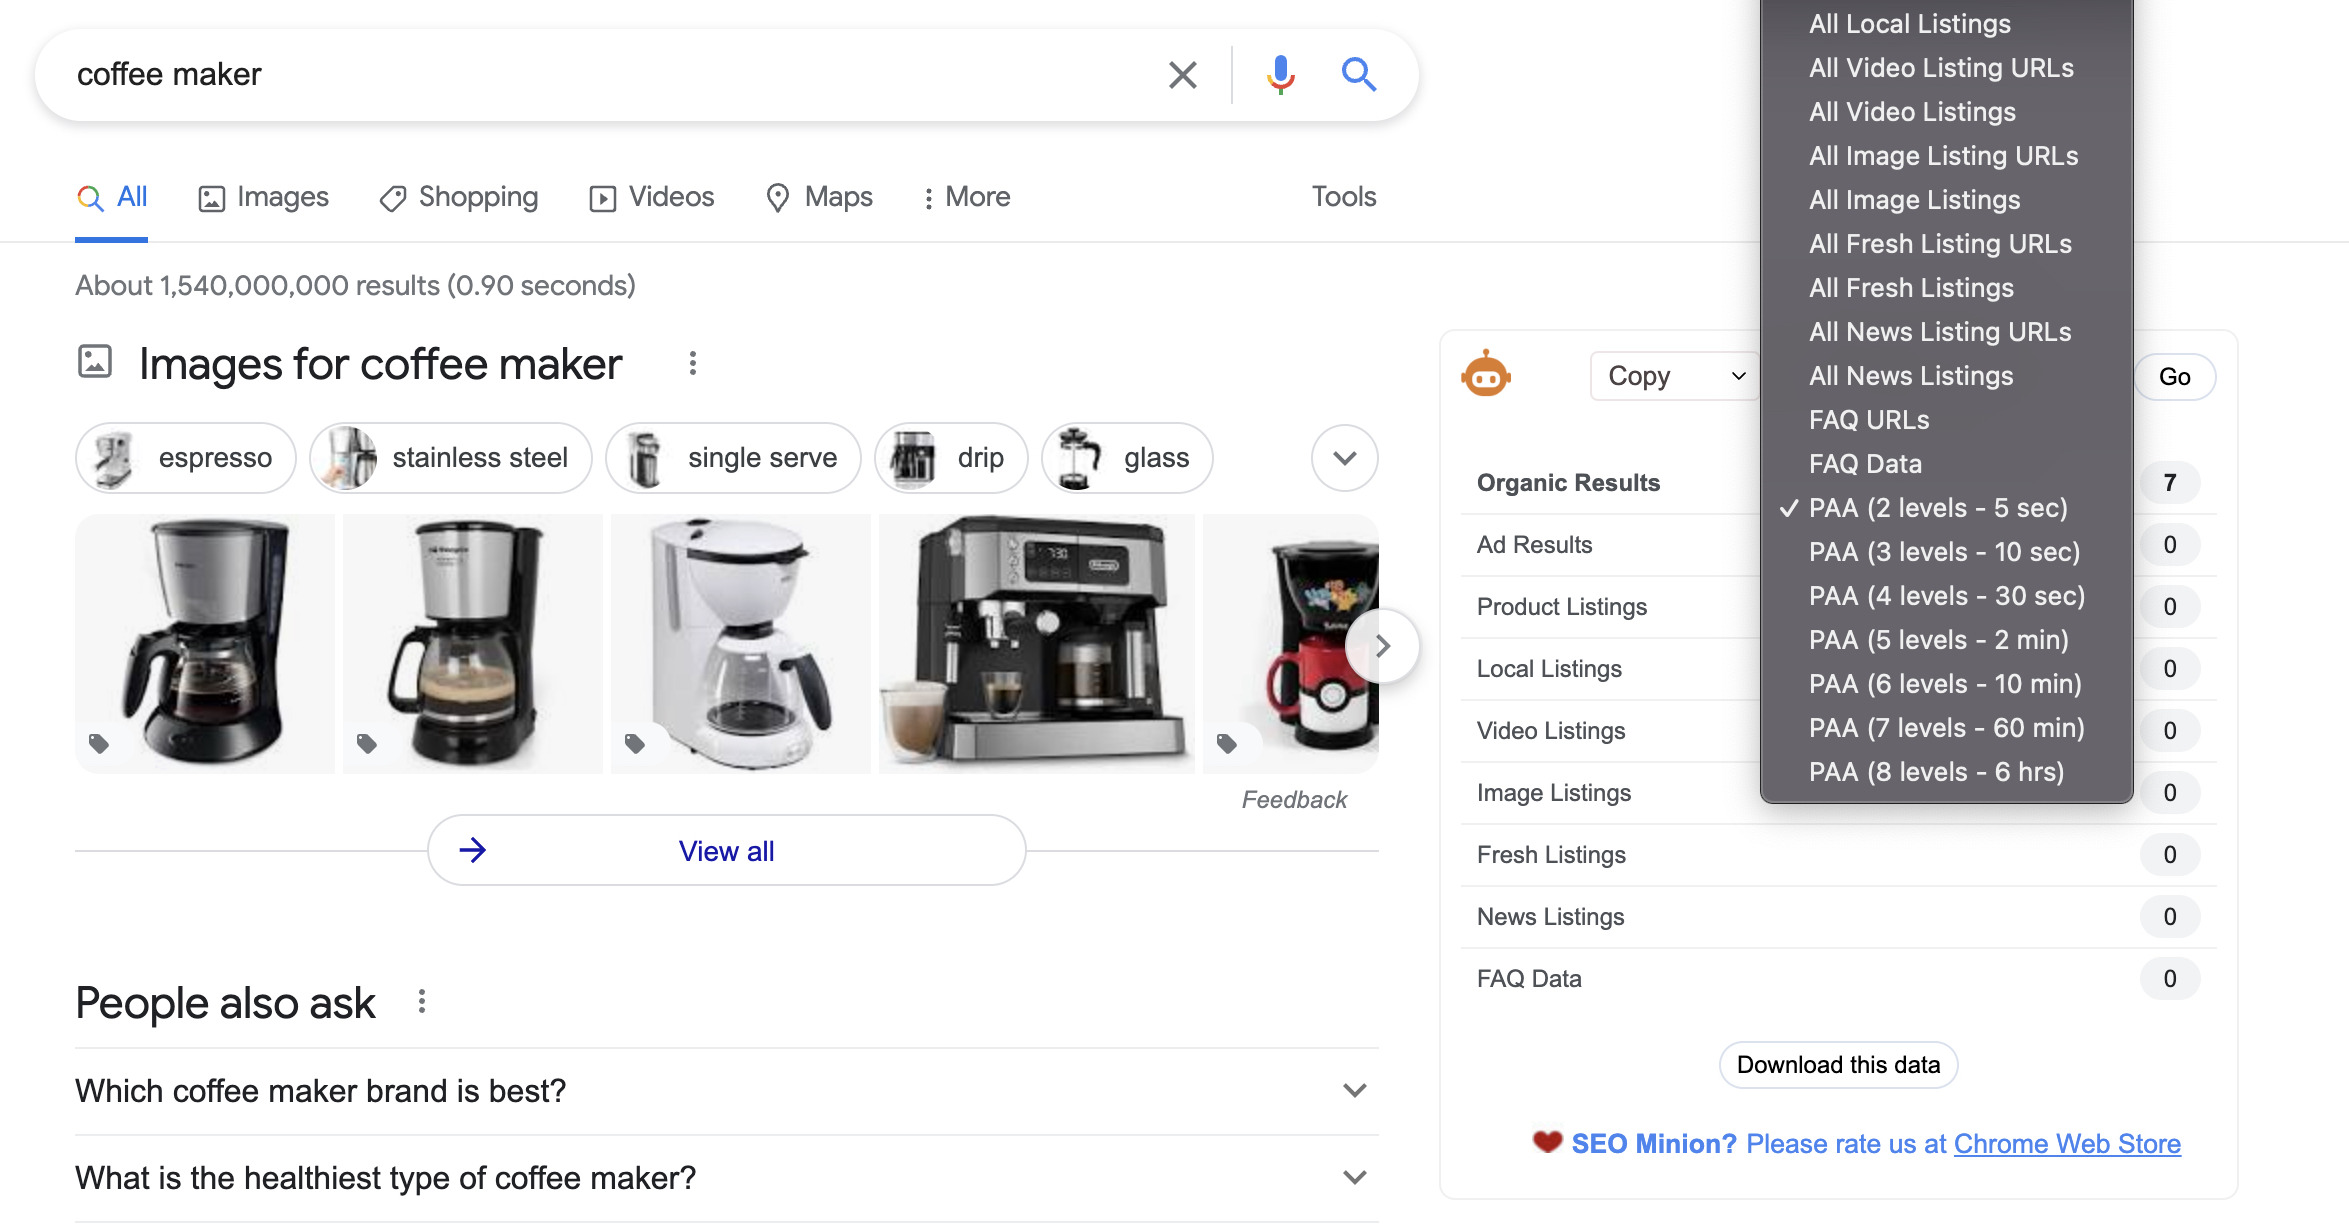Image resolution: width=2349 pixels, height=1232 pixels.
Task: Click the clear search X icon
Action: click(1181, 73)
